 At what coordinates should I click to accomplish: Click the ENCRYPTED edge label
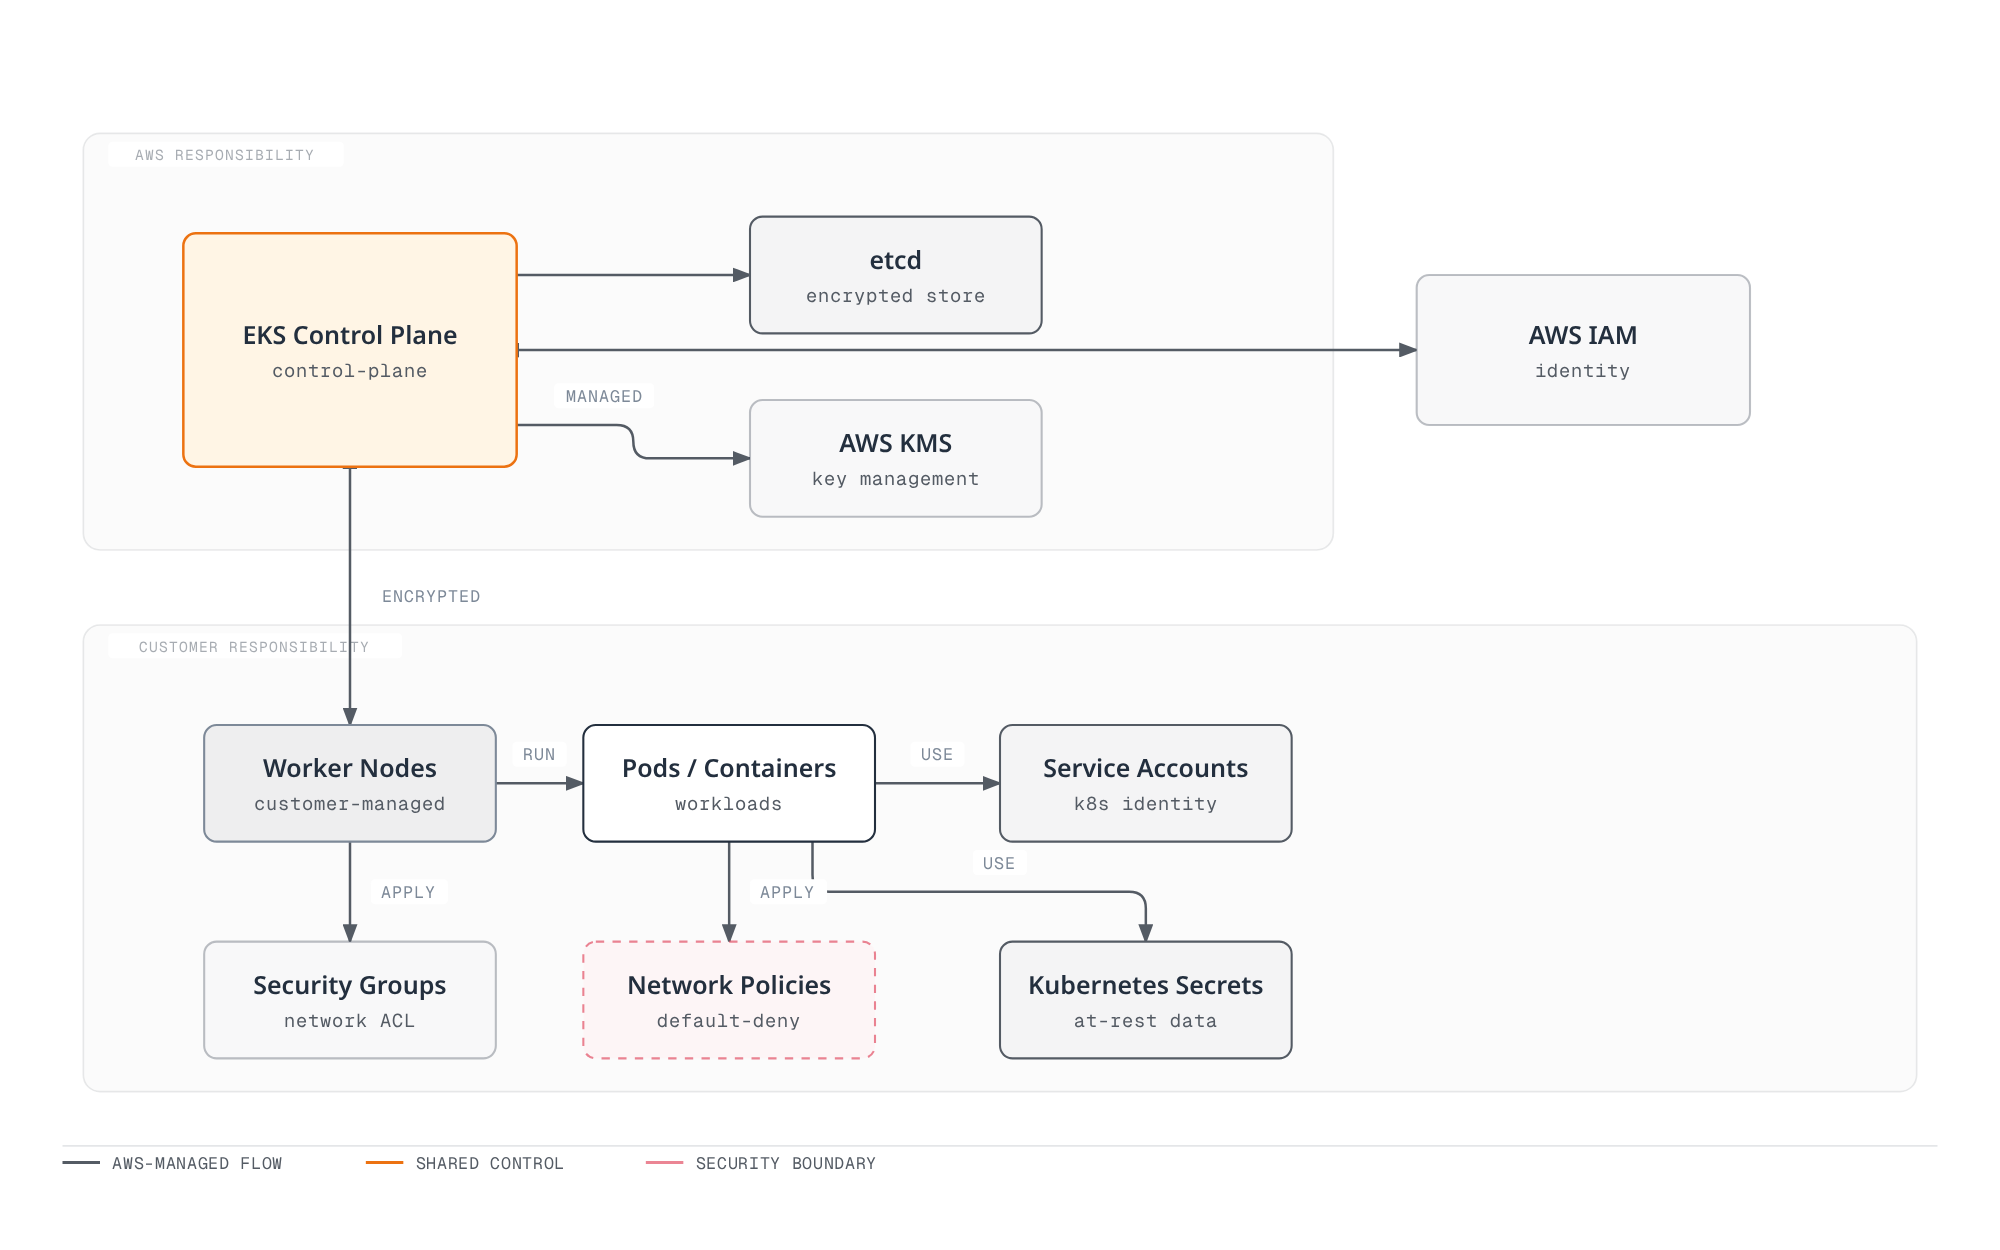(431, 596)
